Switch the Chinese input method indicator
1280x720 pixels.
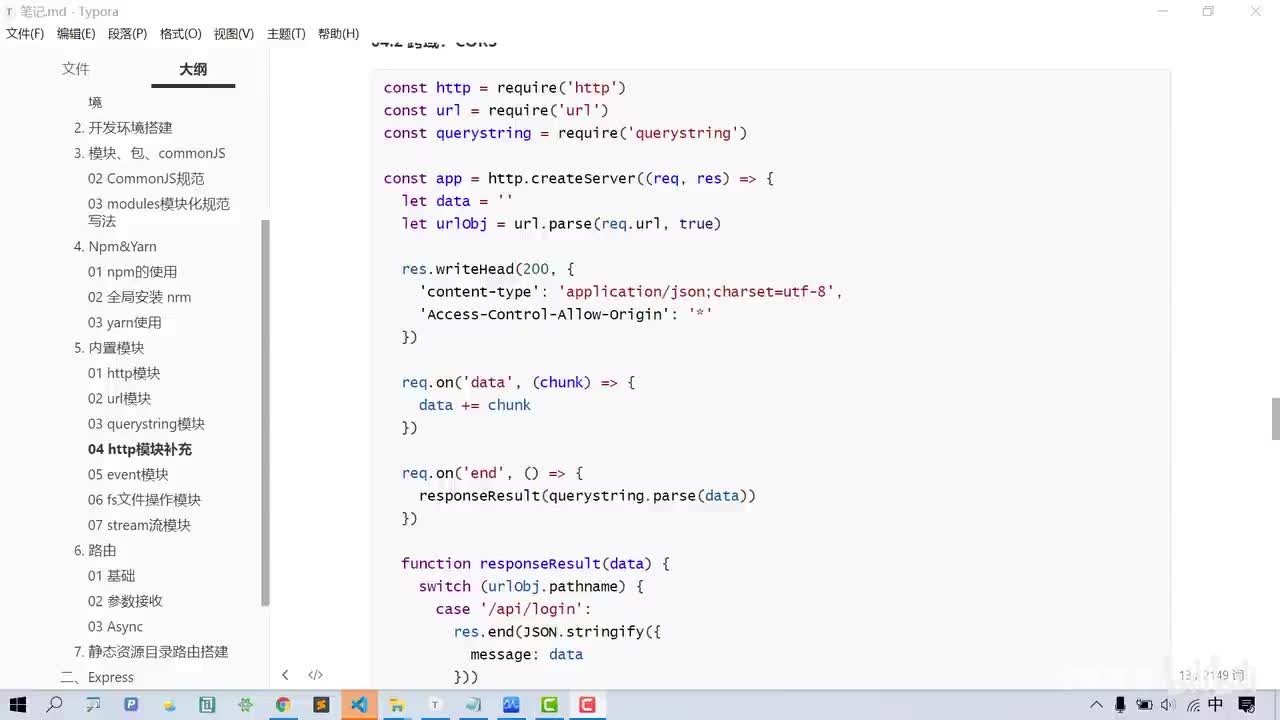pyautogui.click(x=1216, y=705)
